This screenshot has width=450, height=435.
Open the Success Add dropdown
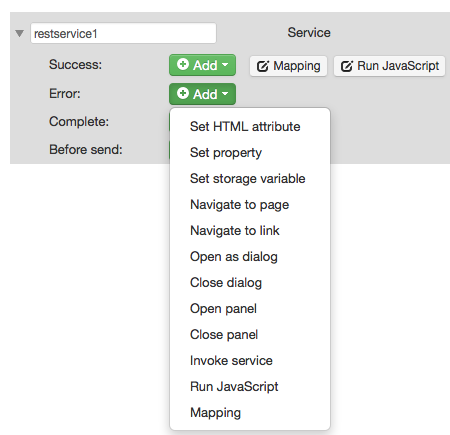pos(202,65)
